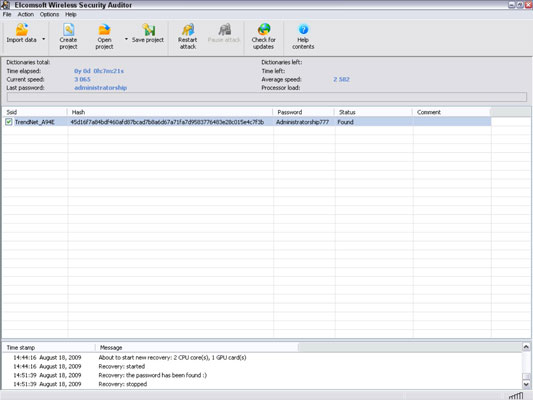Screen dimensions: 533x400
Task: Sort by the Status column header
Action: [x=374, y=112]
